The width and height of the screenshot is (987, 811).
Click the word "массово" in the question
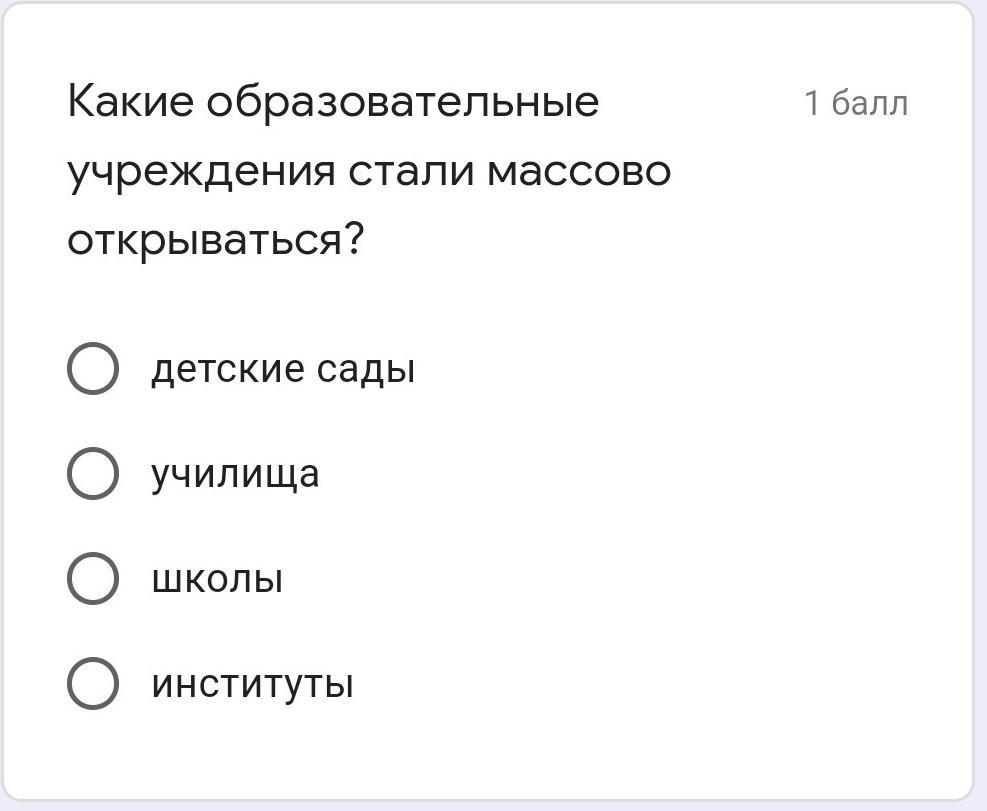point(578,172)
